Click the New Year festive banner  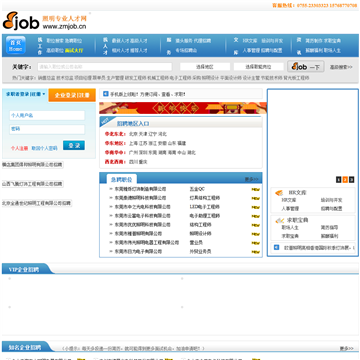pos(183,108)
